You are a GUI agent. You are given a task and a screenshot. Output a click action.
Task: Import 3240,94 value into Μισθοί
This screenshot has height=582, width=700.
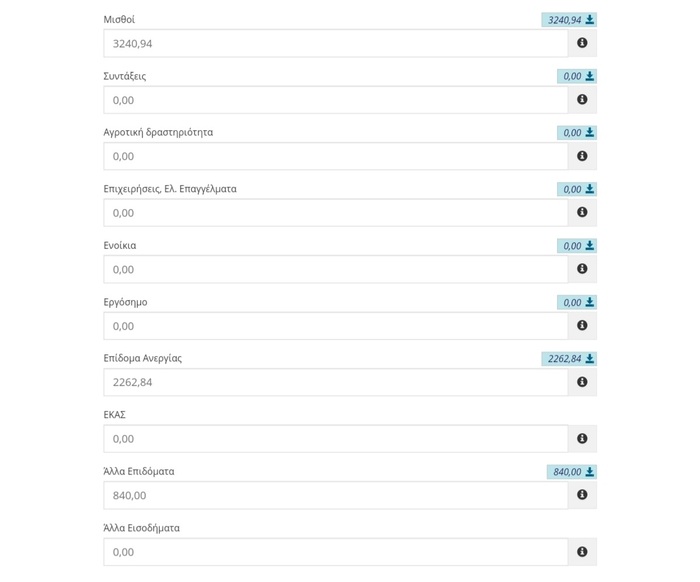[x=569, y=20]
